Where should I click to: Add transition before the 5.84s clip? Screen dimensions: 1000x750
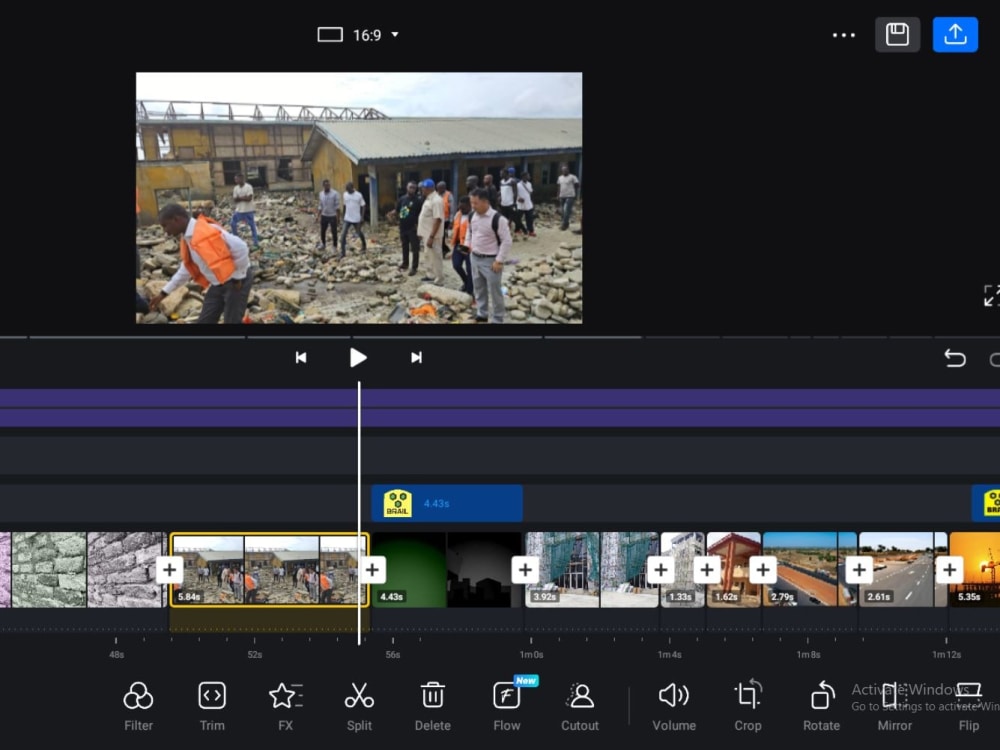170,570
